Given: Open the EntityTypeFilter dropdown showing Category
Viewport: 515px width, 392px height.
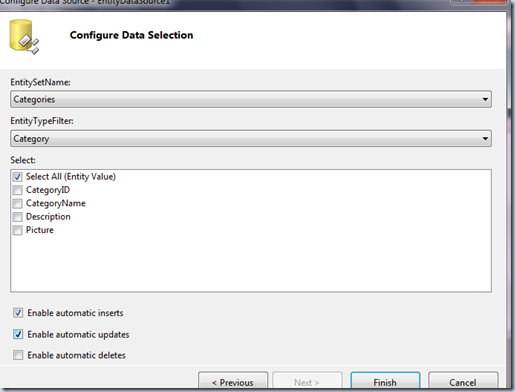Looking at the screenshot, I should click(x=251, y=138).
